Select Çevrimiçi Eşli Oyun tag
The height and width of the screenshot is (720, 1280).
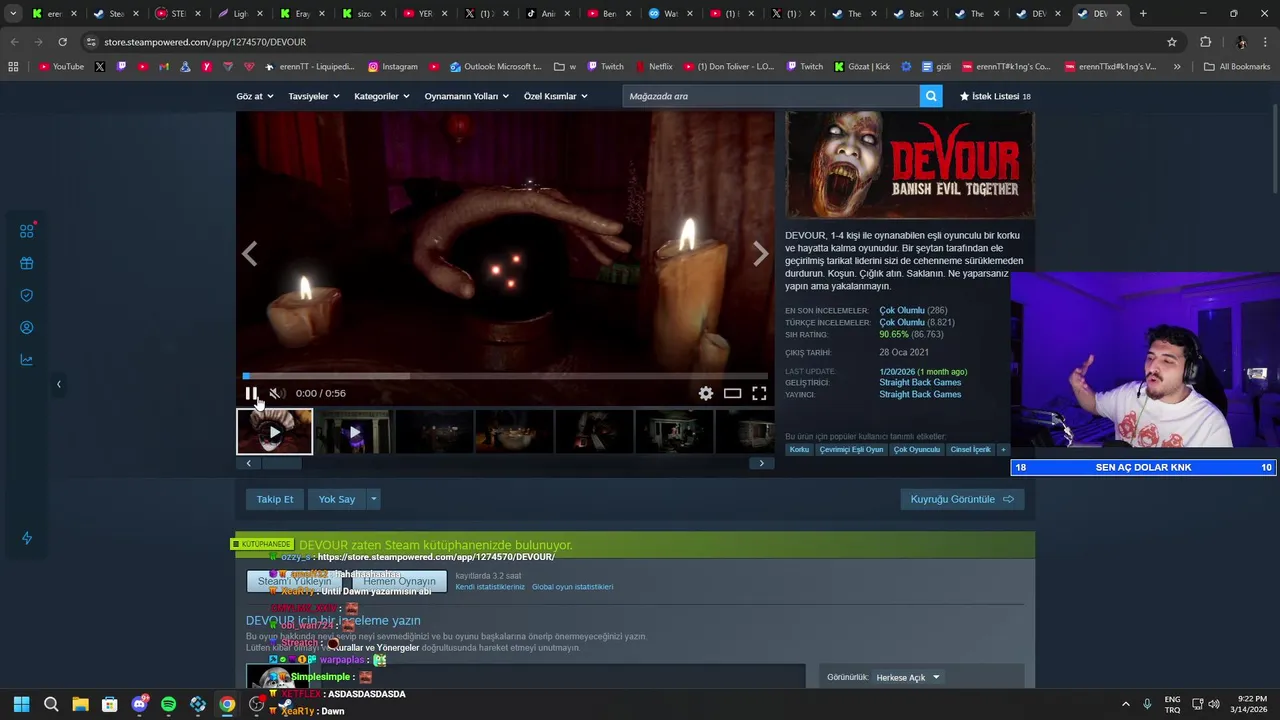pyautogui.click(x=852, y=449)
